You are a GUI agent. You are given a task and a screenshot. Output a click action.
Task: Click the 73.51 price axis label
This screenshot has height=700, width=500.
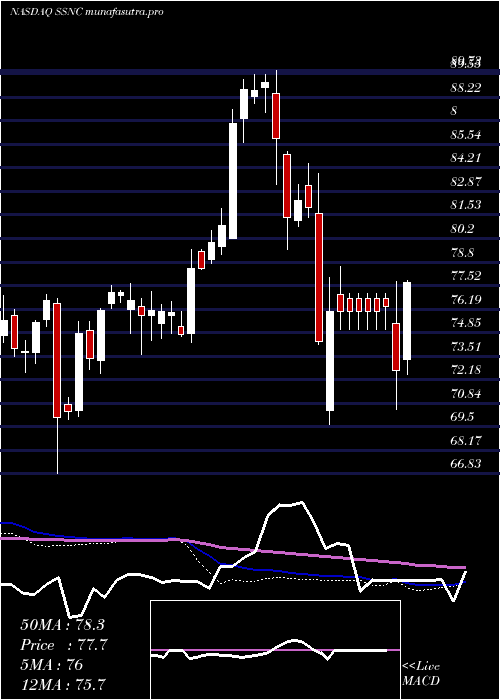(465, 346)
